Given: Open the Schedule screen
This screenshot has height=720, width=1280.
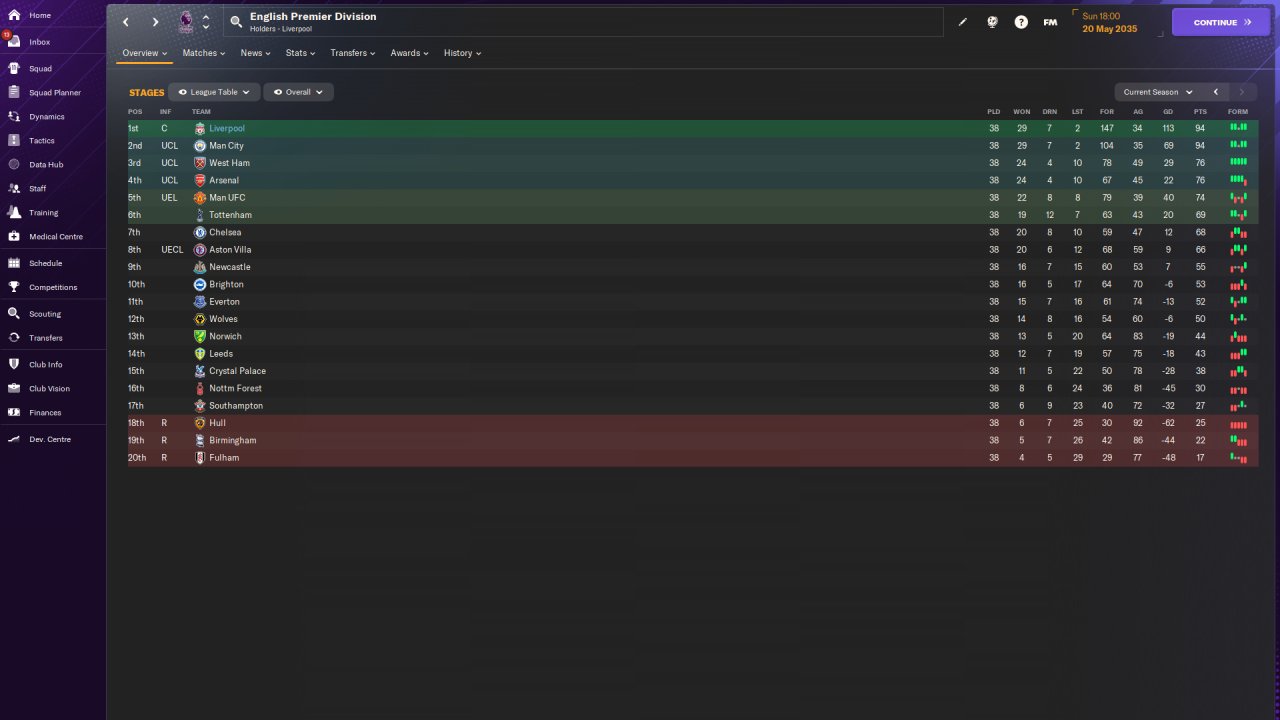Looking at the screenshot, I should click(x=45, y=264).
